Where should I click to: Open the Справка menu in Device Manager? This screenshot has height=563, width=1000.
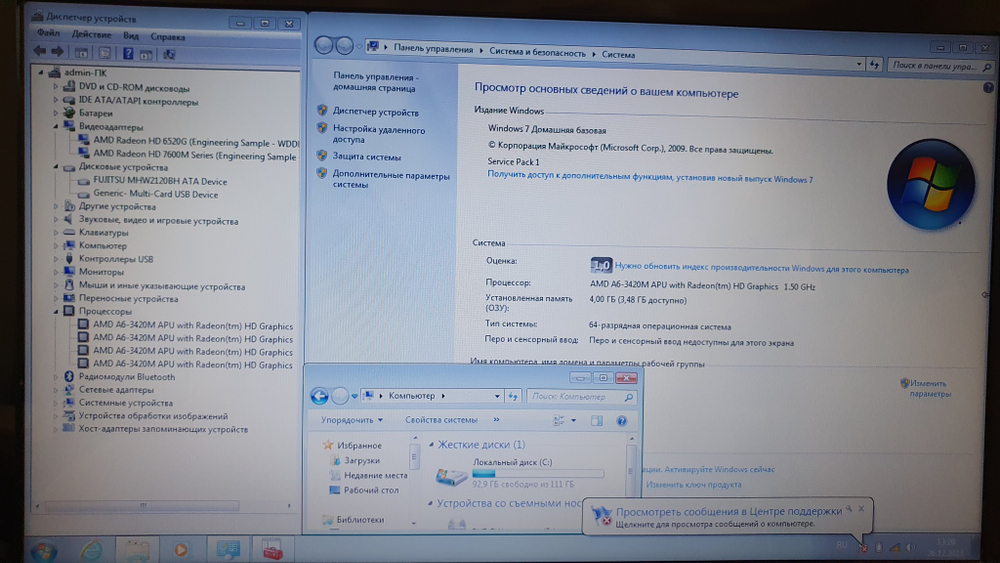tap(168, 37)
